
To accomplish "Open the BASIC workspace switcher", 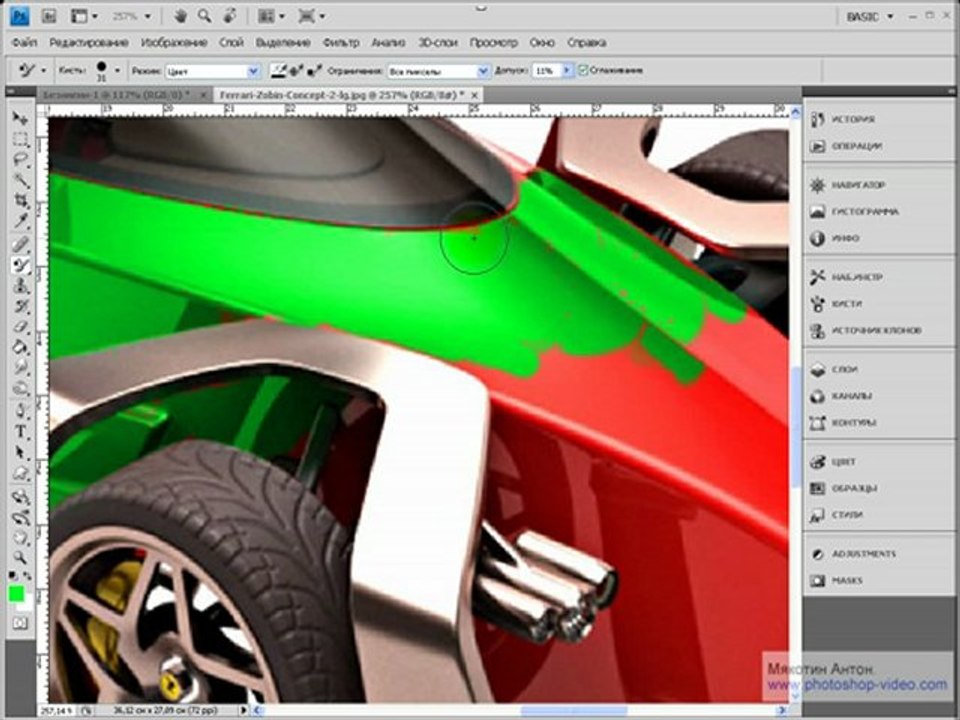I will [x=871, y=17].
